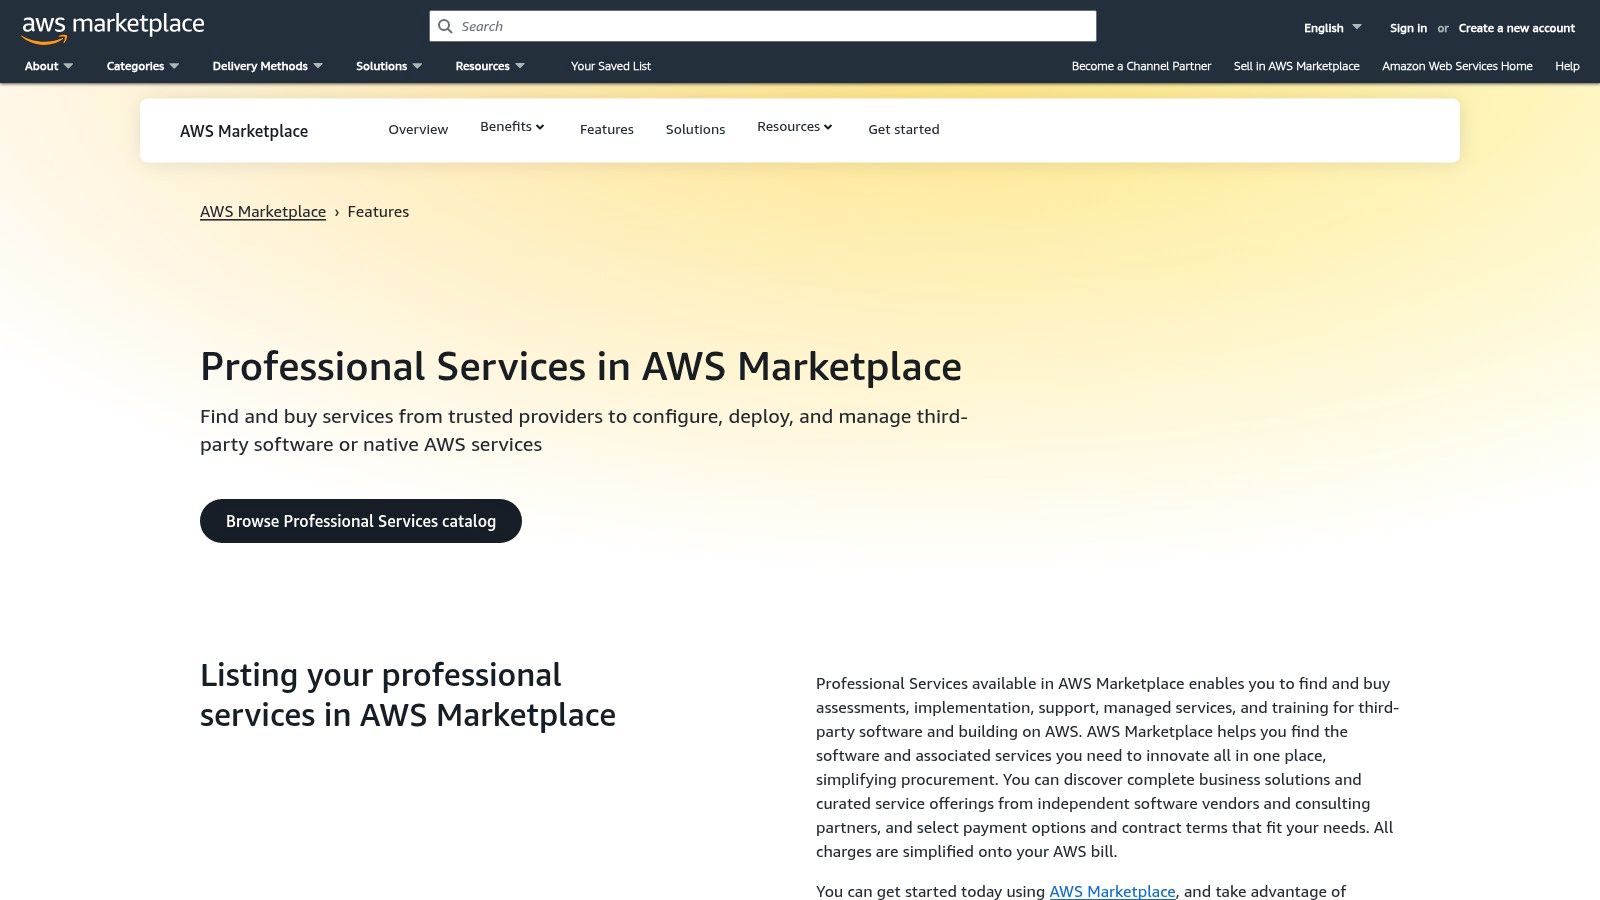Open Your Saved List
This screenshot has height=900, width=1600.
click(610, 66)
